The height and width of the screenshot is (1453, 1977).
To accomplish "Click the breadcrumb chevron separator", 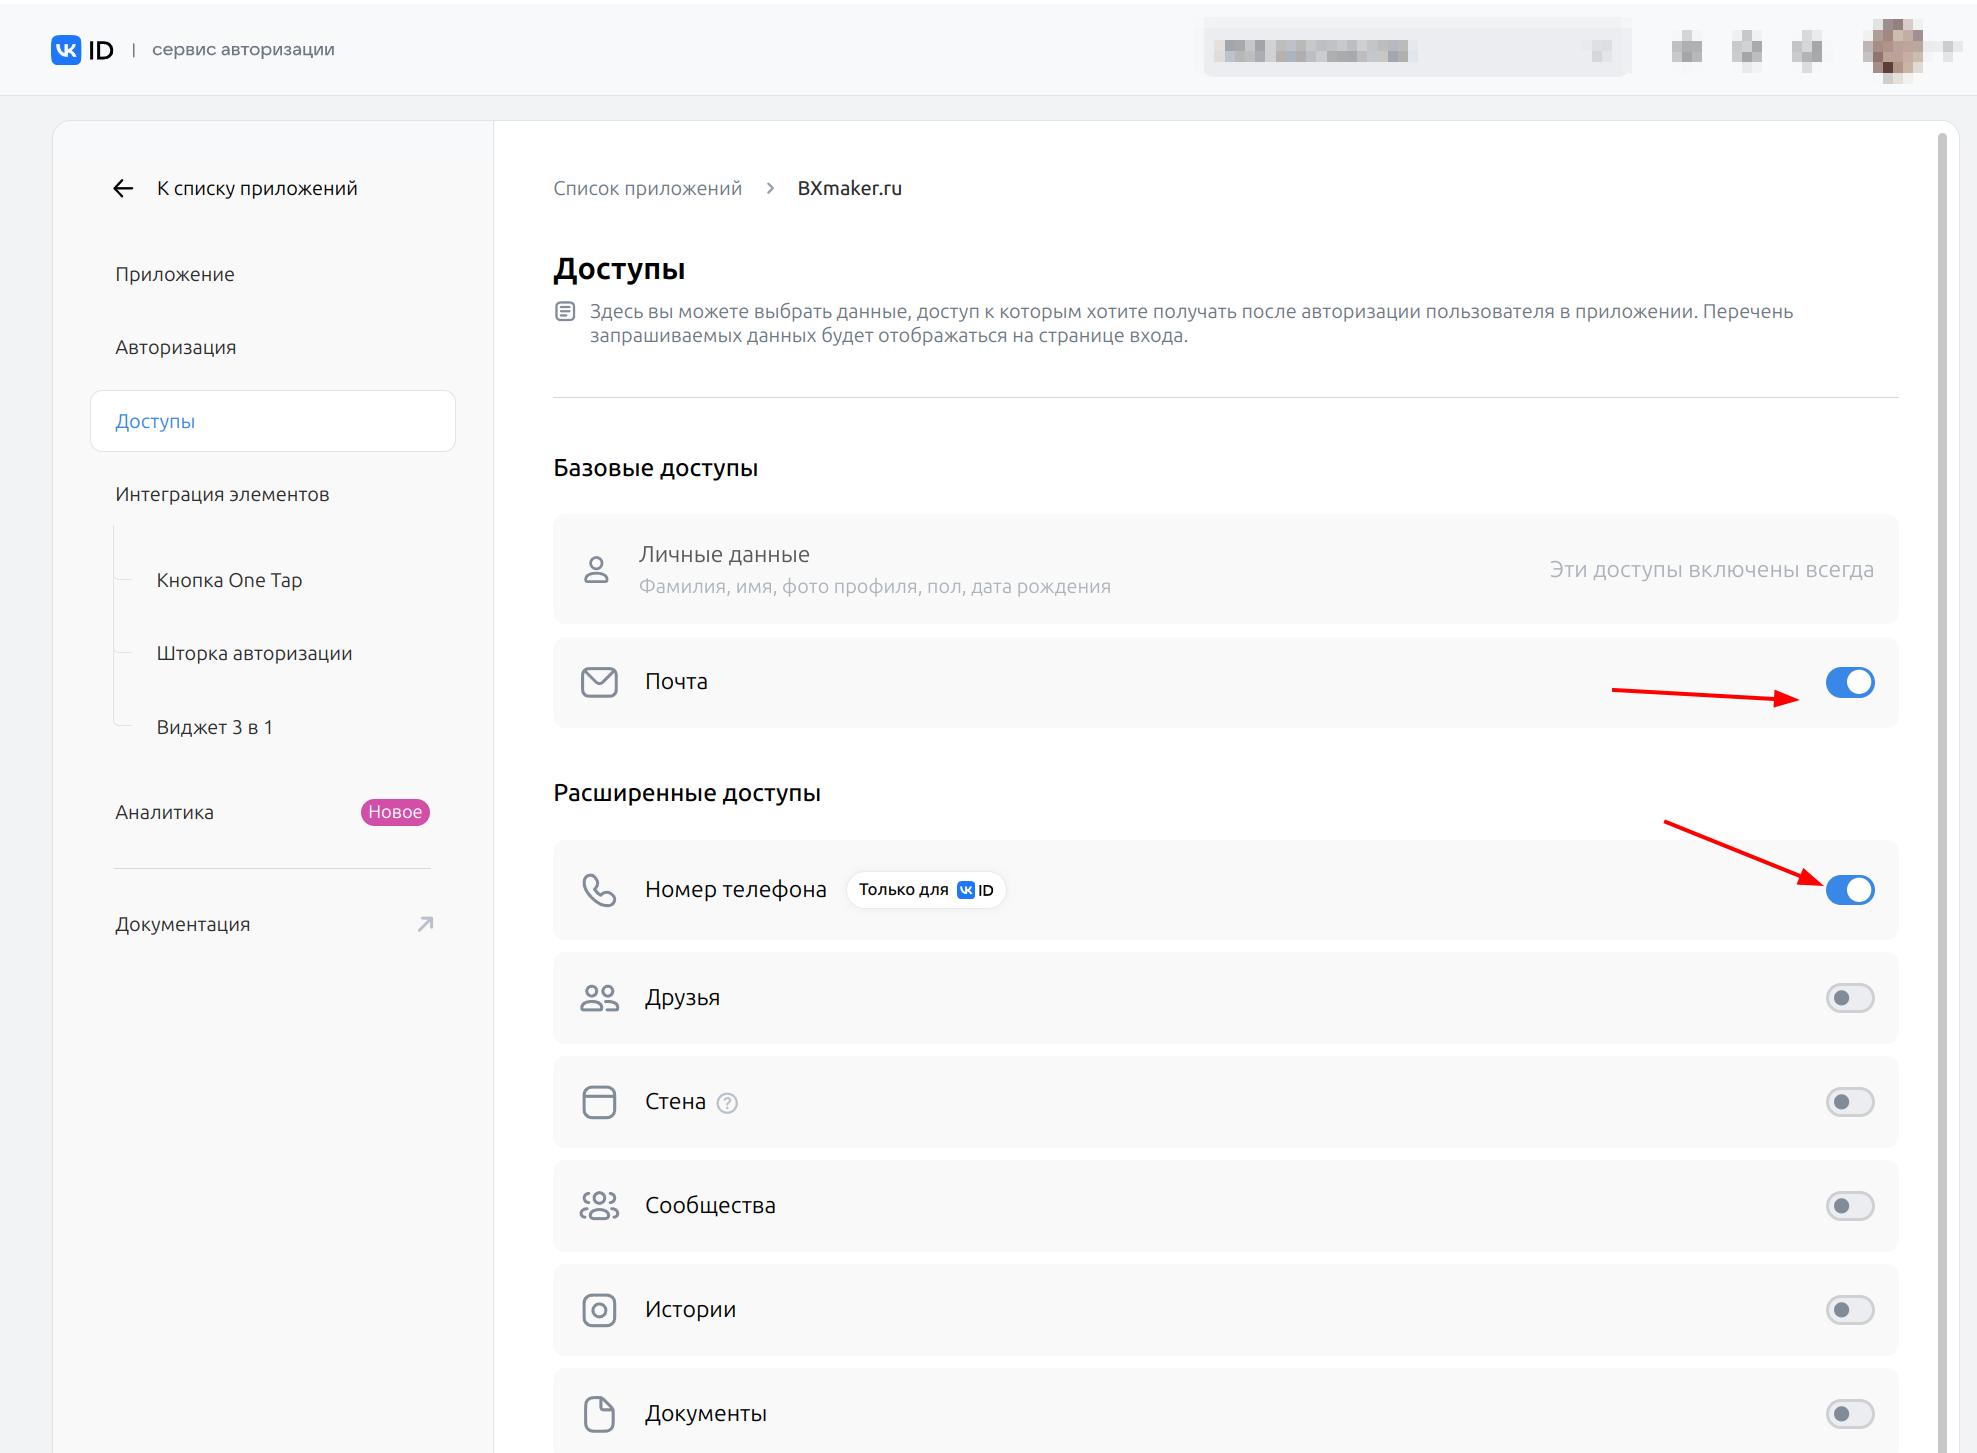I will pos(770,189).
